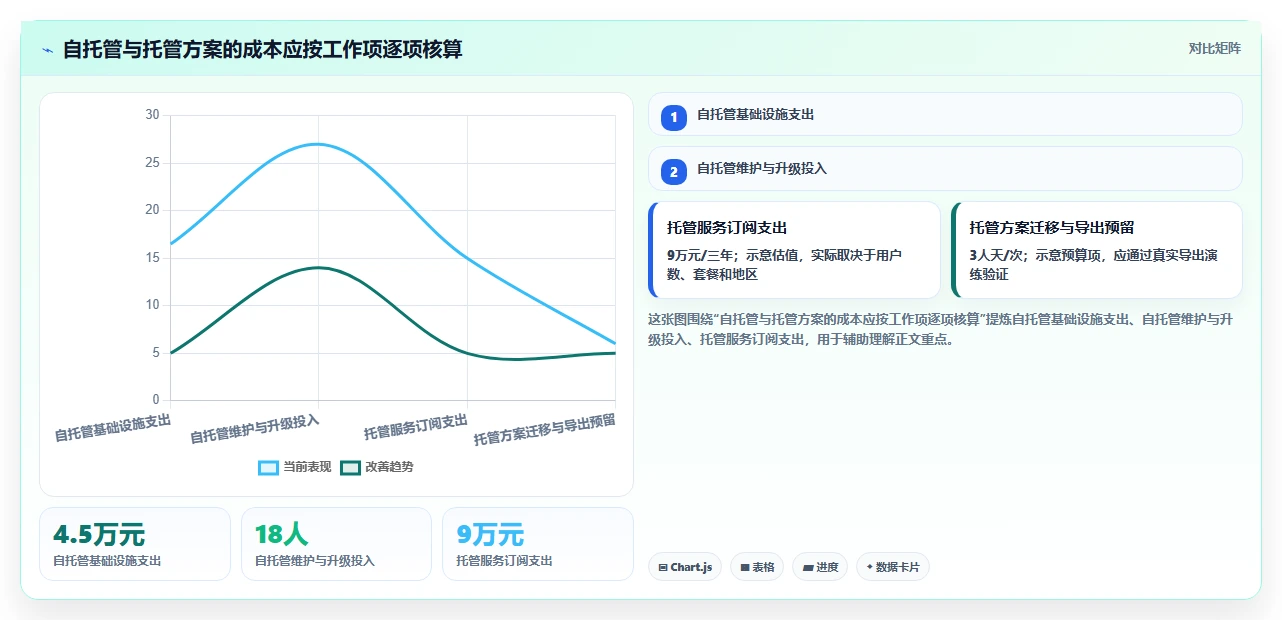This screenshot has width=1282, height=620.
Task: Click the lightning icon beside the title
Action: (47, 50)
